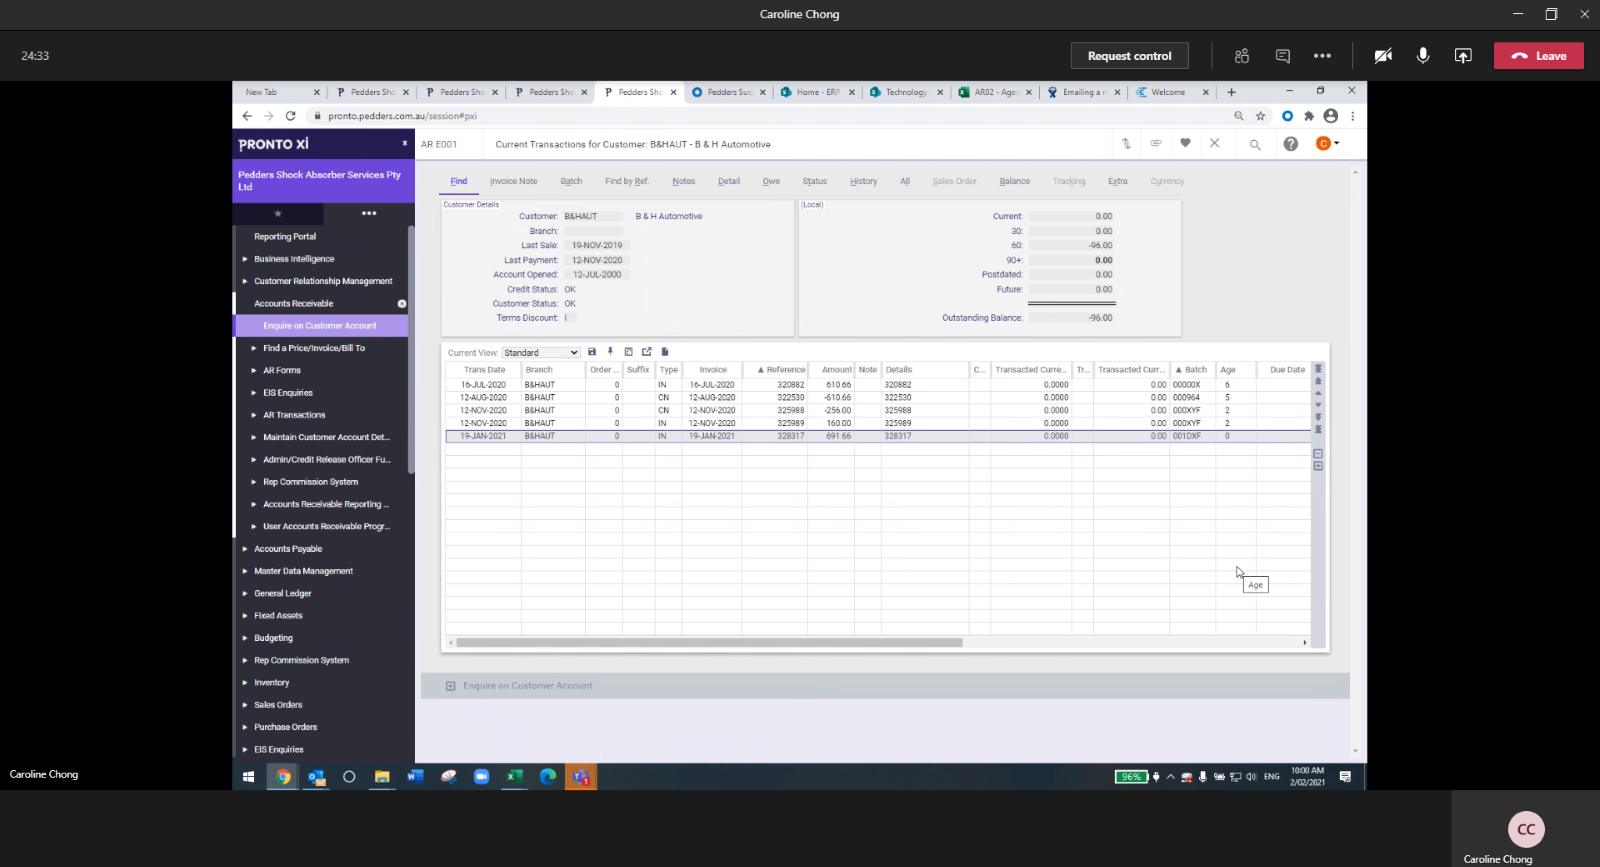Screen dimensions: 1600x867
Task: Expand Business Intelligence menu
Action: click(x=294, y=259)
